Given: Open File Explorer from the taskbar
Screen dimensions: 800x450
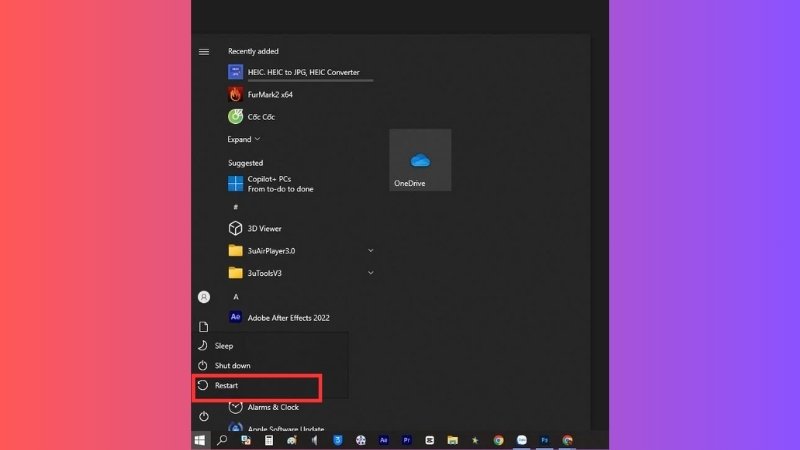Looking at the screenshot, I should tap(453, 440).
